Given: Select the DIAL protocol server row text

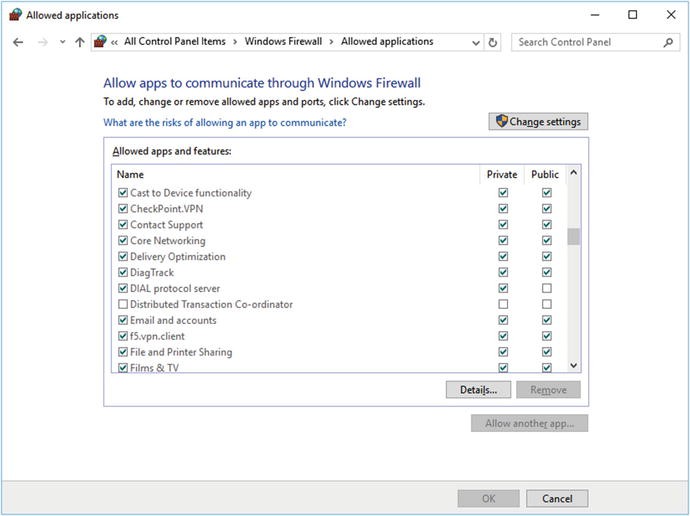Looking at the screenshot, I should pos(175,289).
